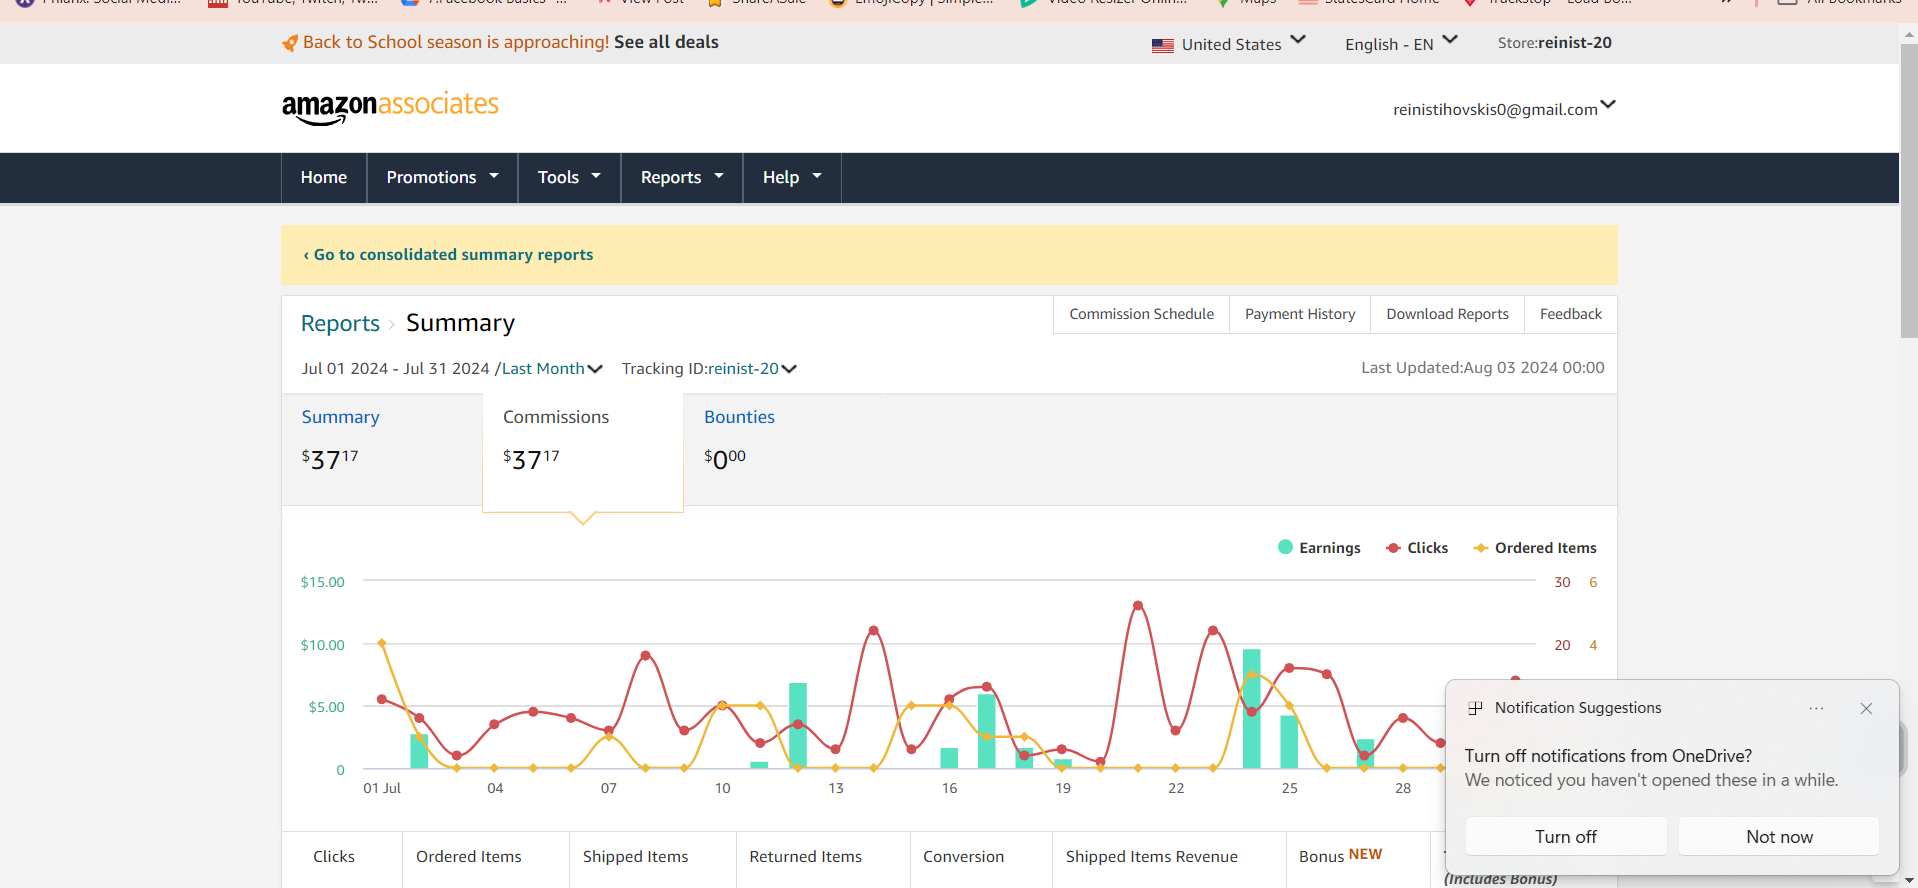Click the Notification Suggestions app icon
Image resolution: width=1918 pixels, height=888 pixels.
coord(1475,708)
